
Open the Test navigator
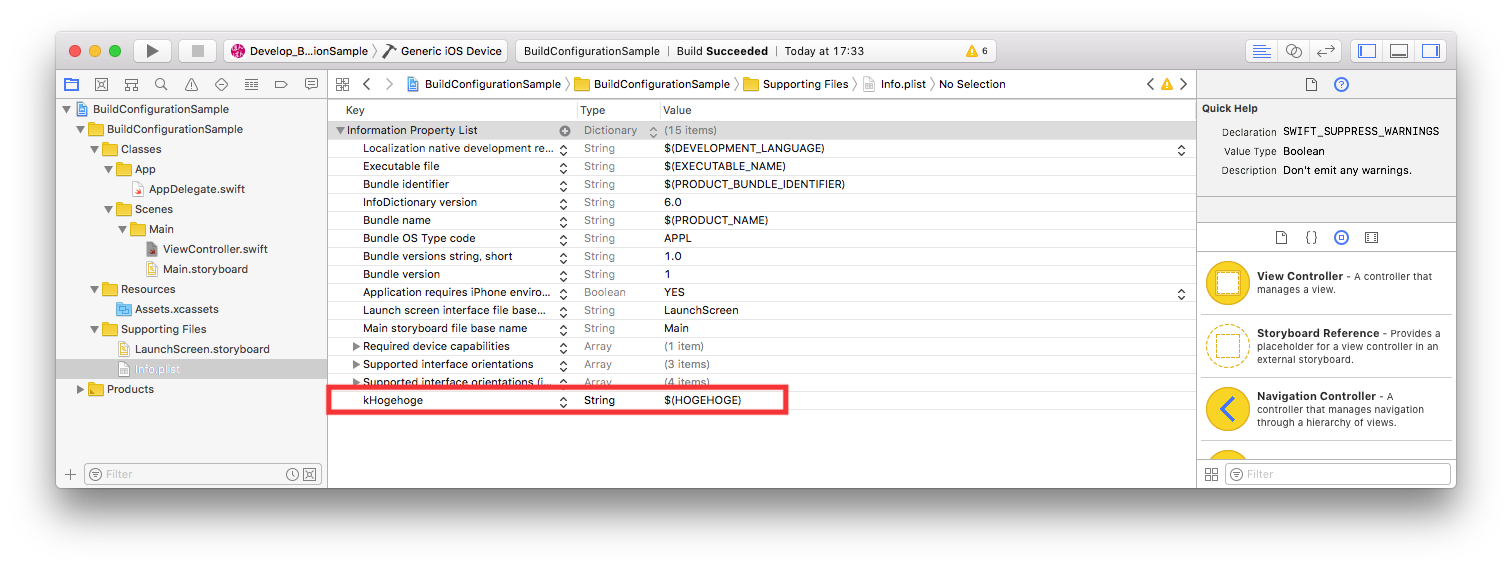[221, 84]
